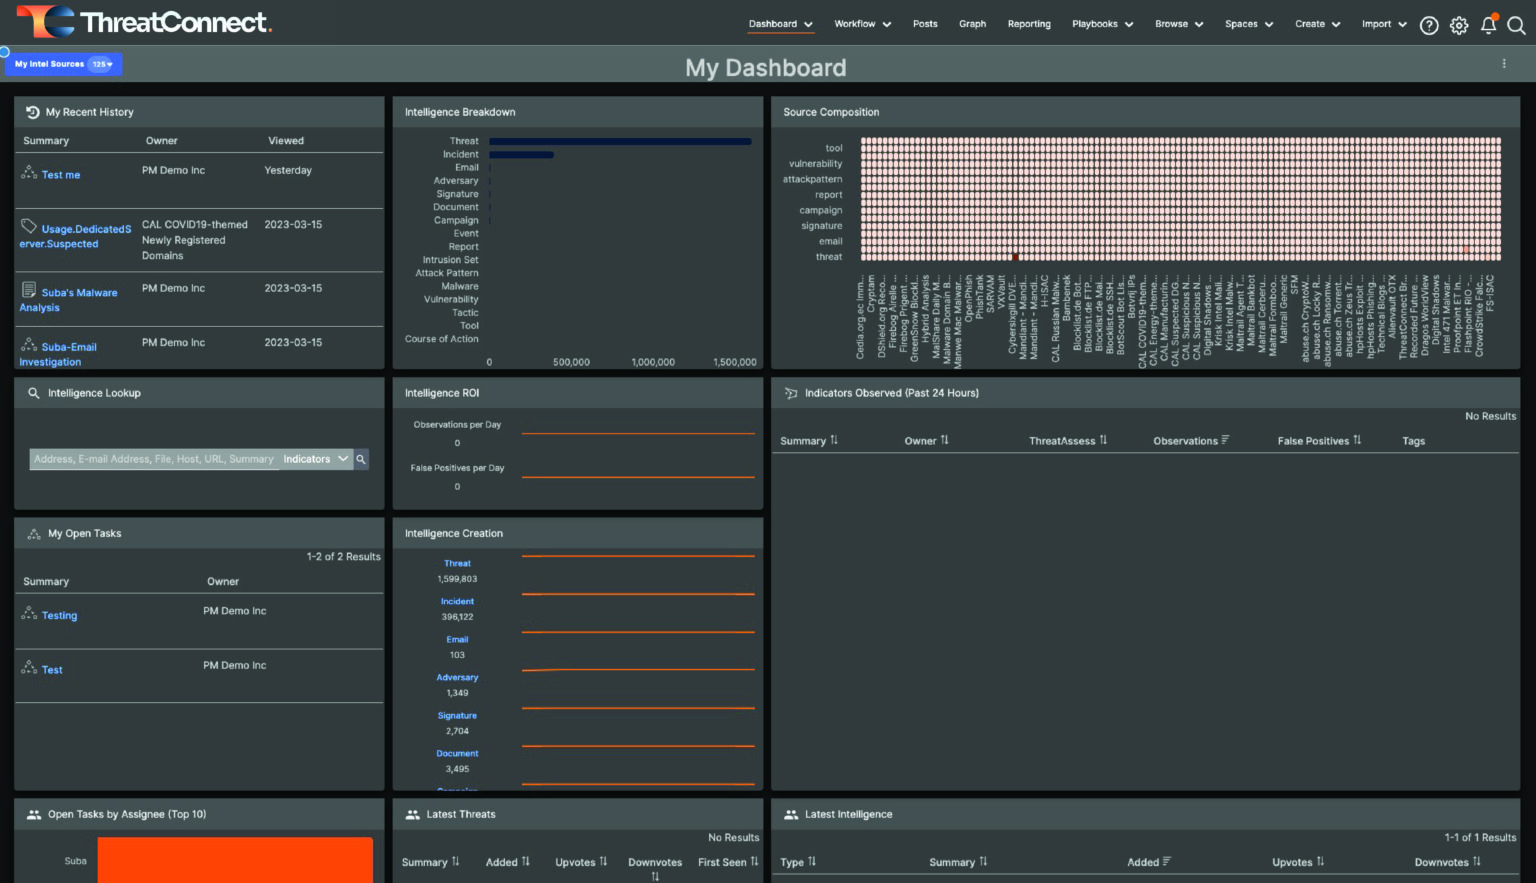The image size is (1536, 883).
Task: Expand the My Intel Sources 125 dropdown
Action: (98, 63)
